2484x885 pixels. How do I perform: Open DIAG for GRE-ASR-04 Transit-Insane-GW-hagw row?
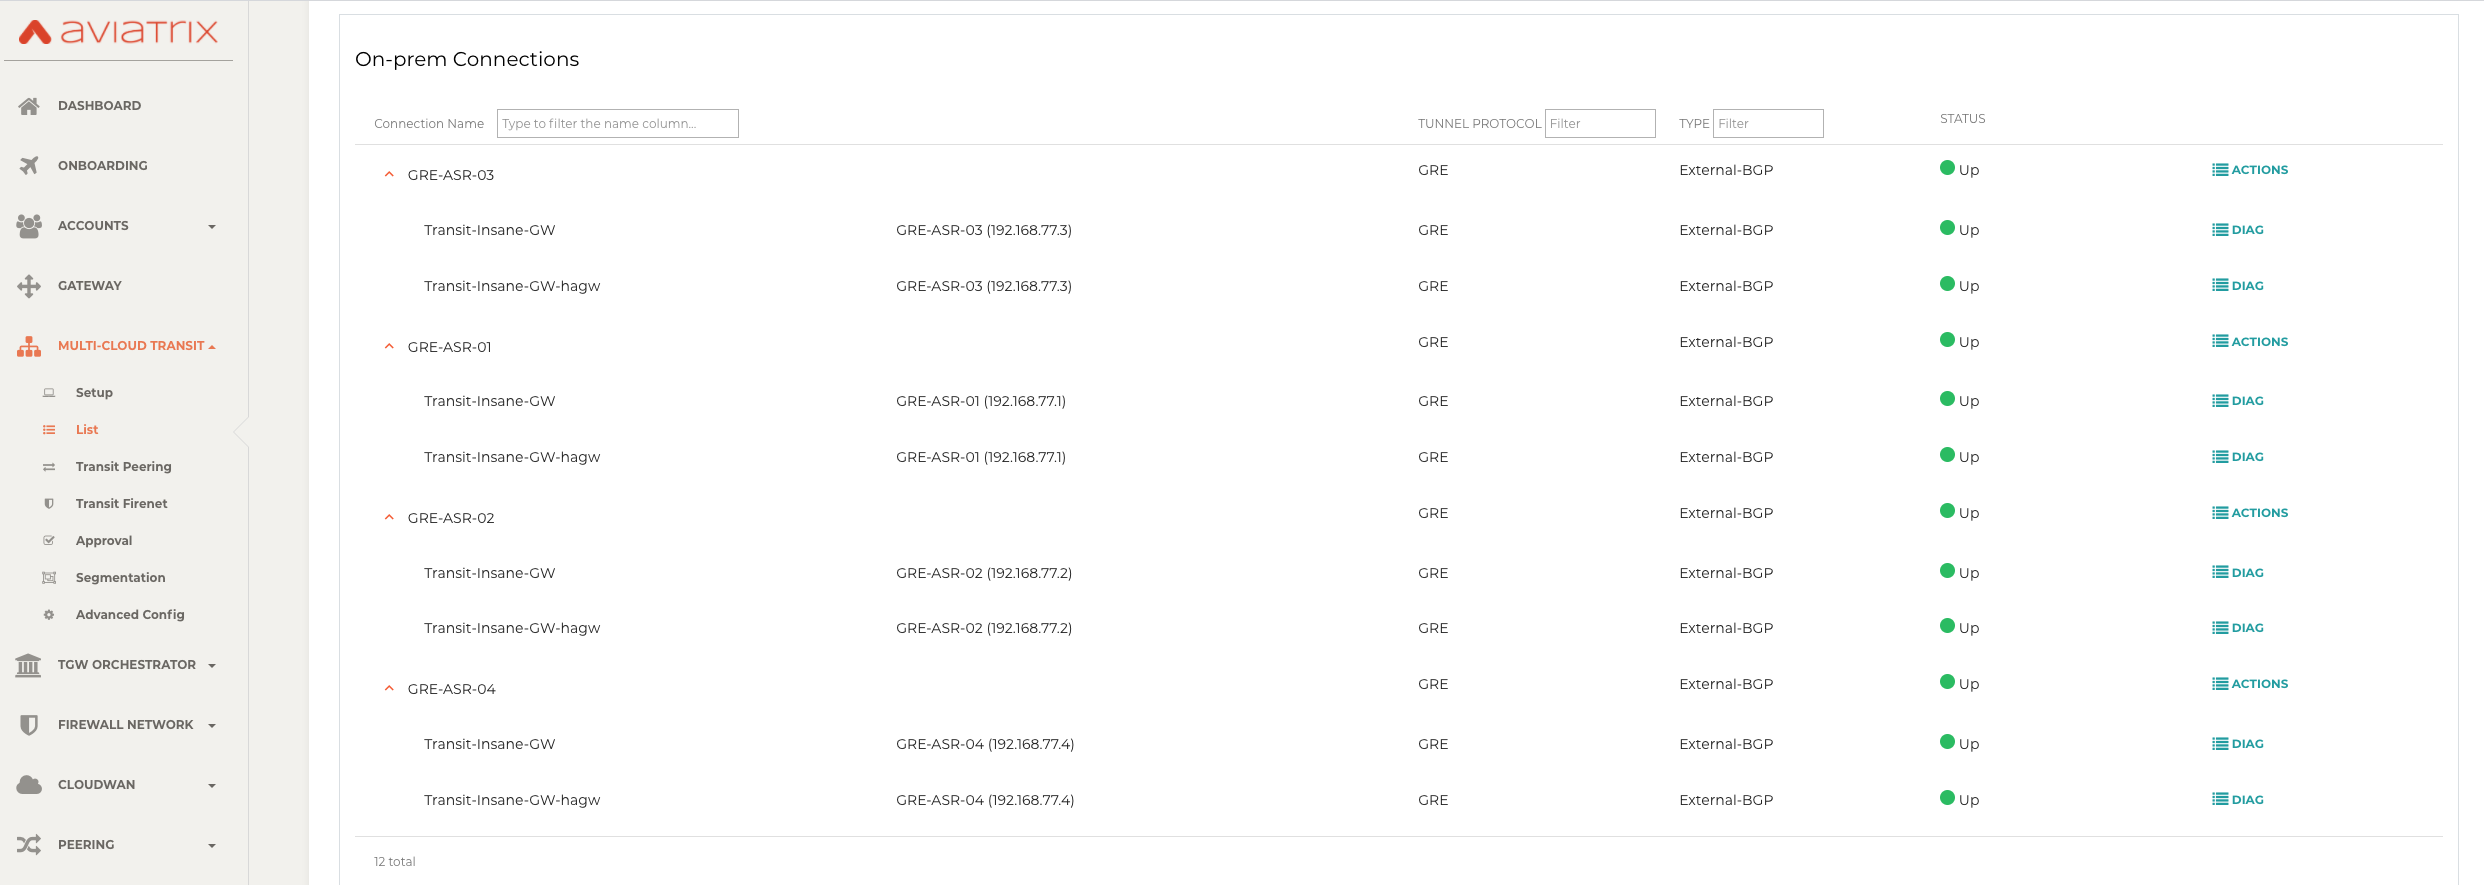2238,800
